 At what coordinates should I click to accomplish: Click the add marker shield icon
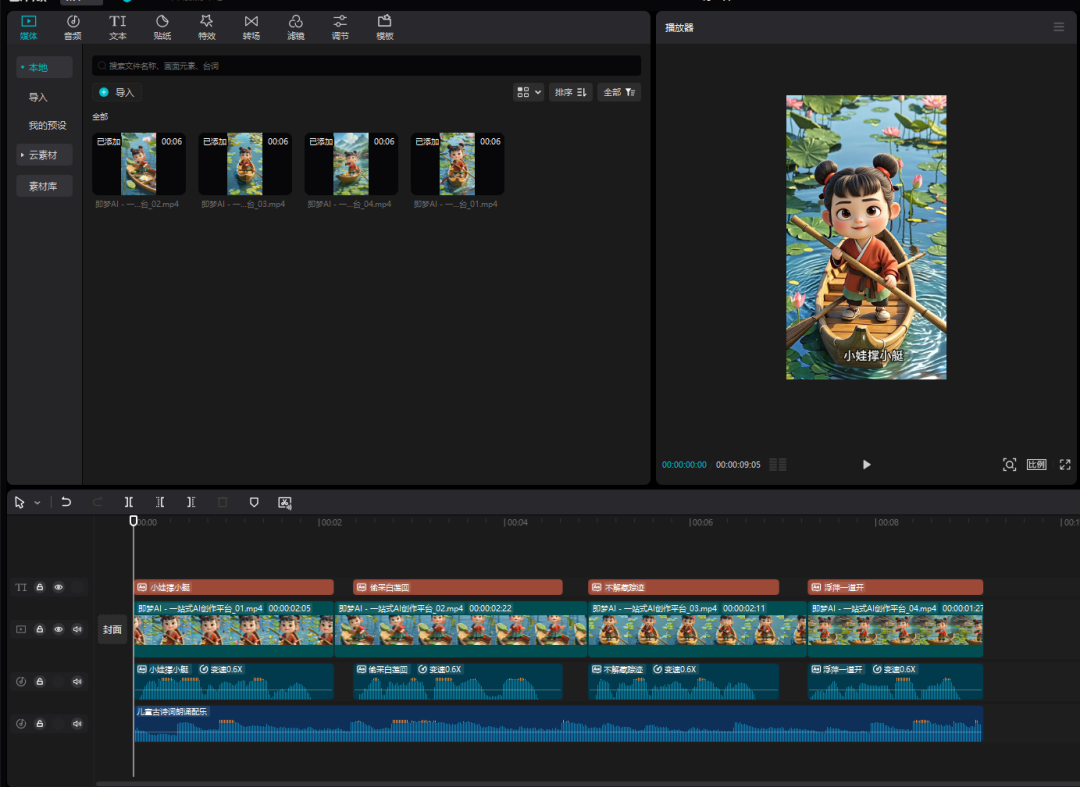(254, 502)
